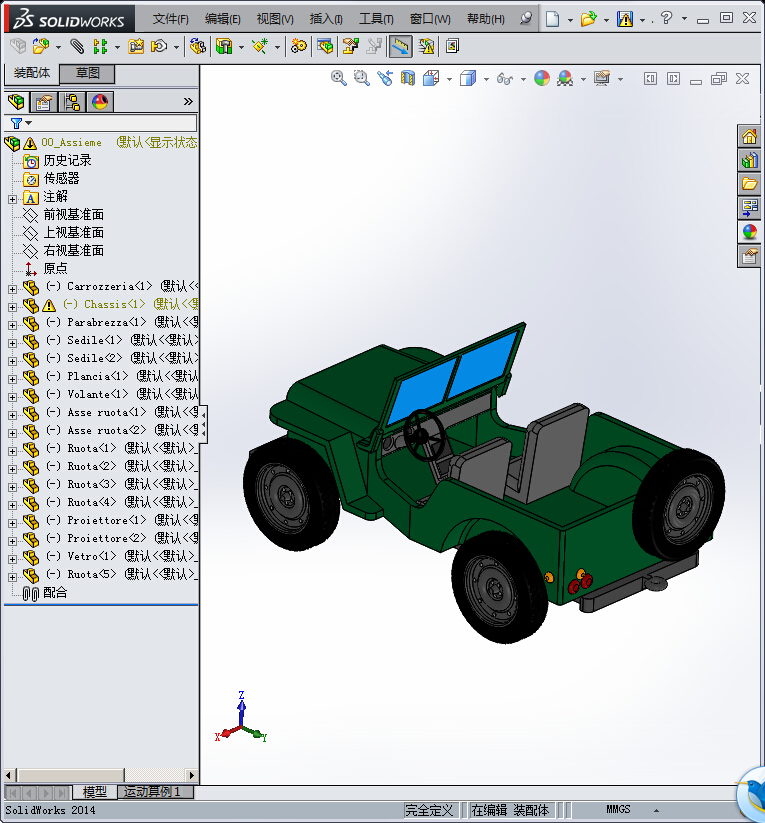Select the 传感器 sensors item
The image size is (765, 823).
click(x=61, y=178)
